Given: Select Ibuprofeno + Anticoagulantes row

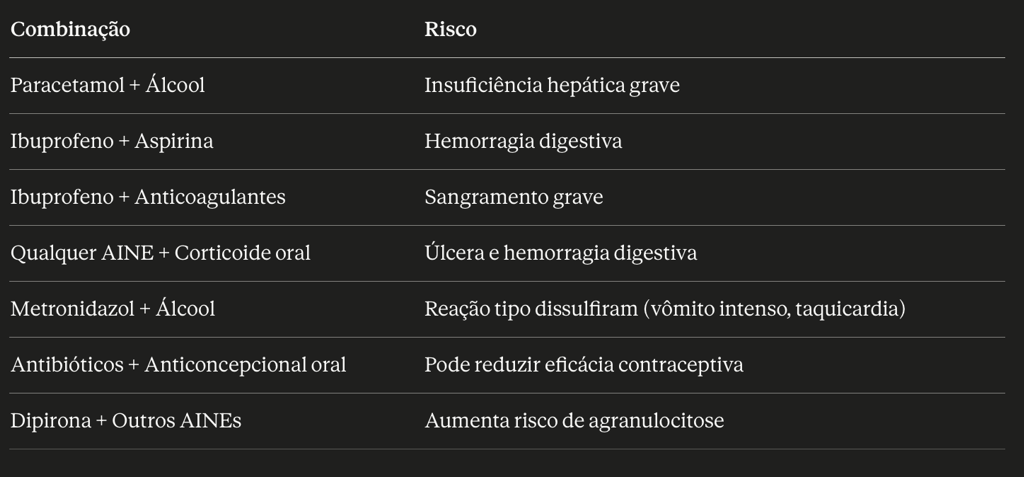Looking at the screenshot, I should click(x=507, y=197).
